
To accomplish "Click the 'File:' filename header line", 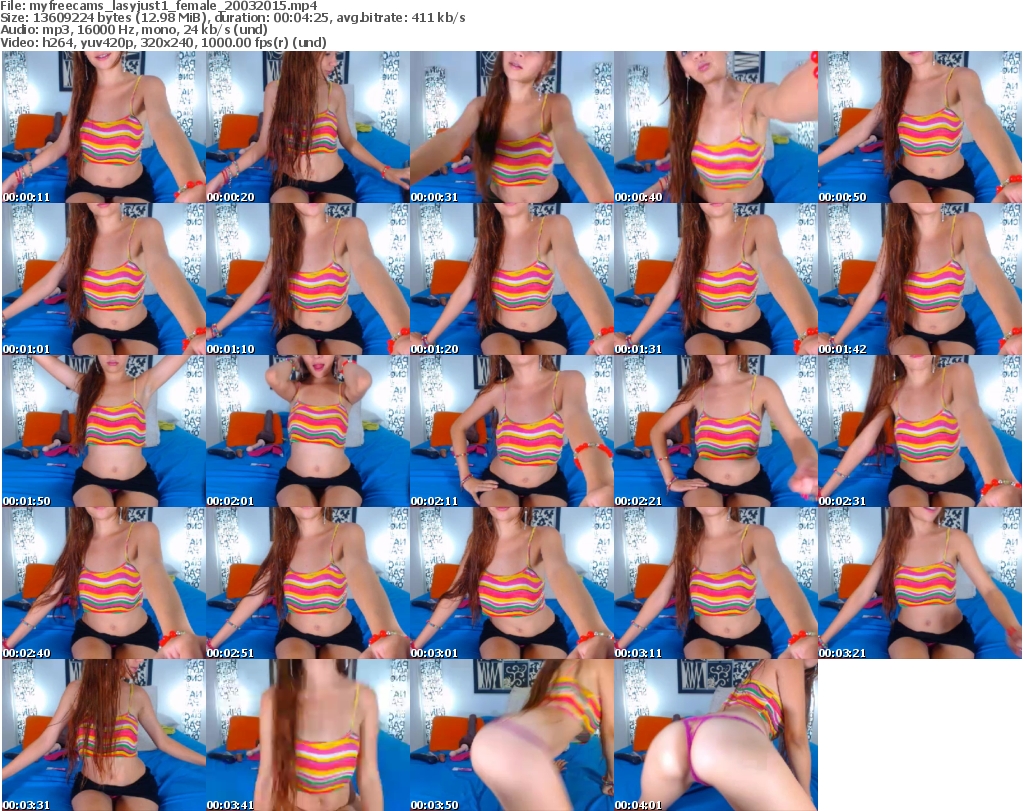I will tap(159, 6).
